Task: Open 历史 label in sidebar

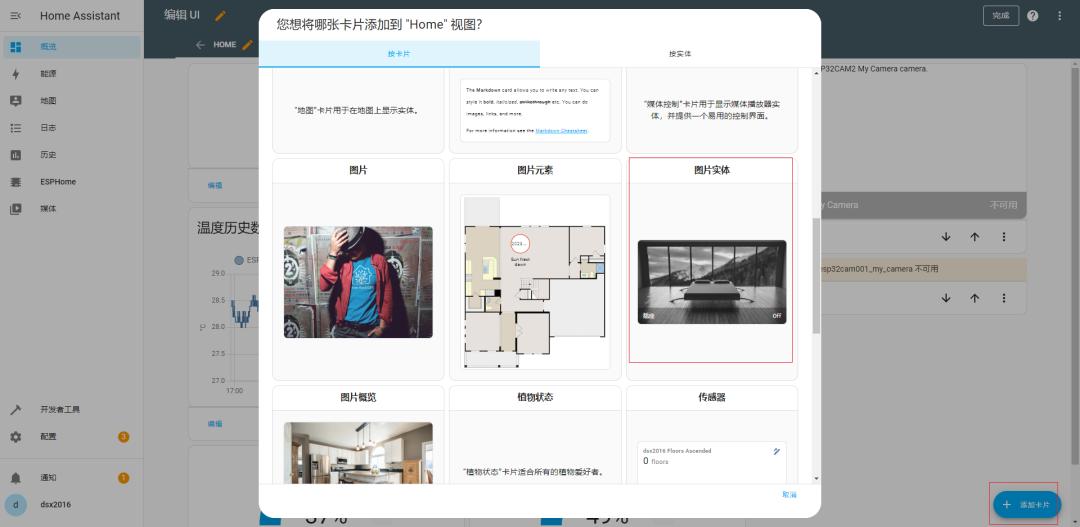Action: tap(48, 155)
